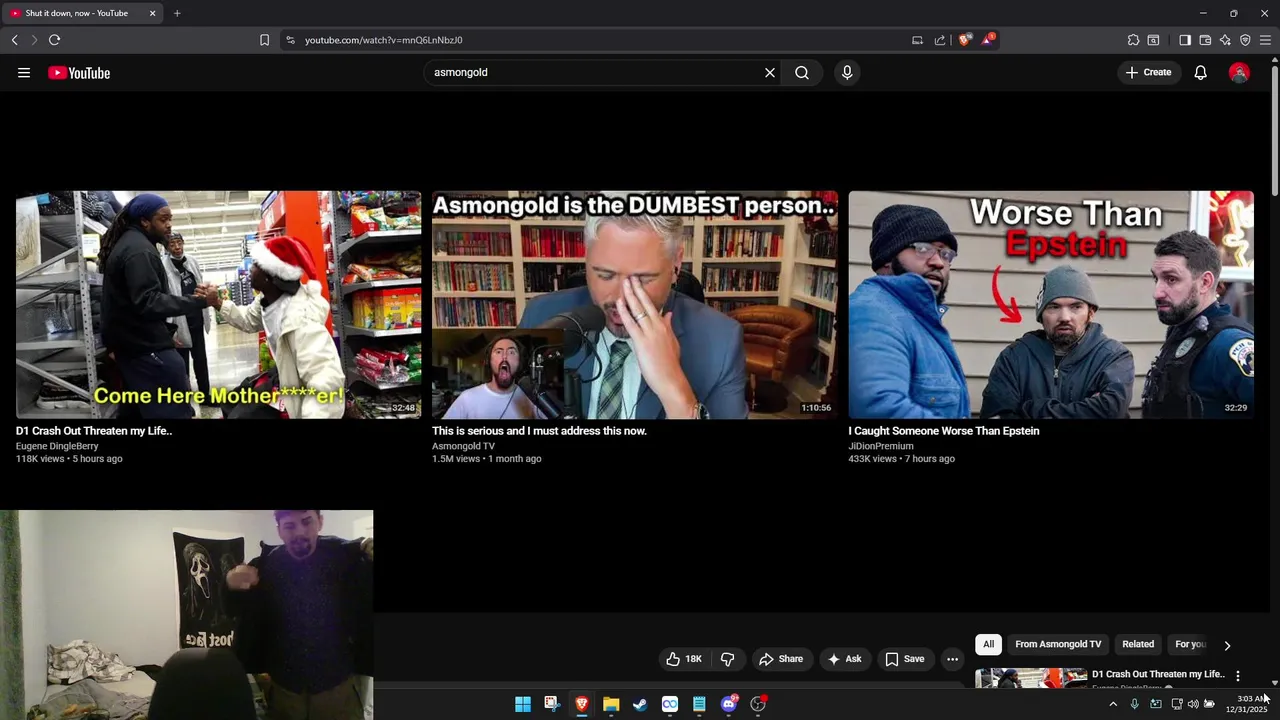Open sidebar D1 Crash Out thumbnail
The image size is (1280, 720).
coord(1031,678)
